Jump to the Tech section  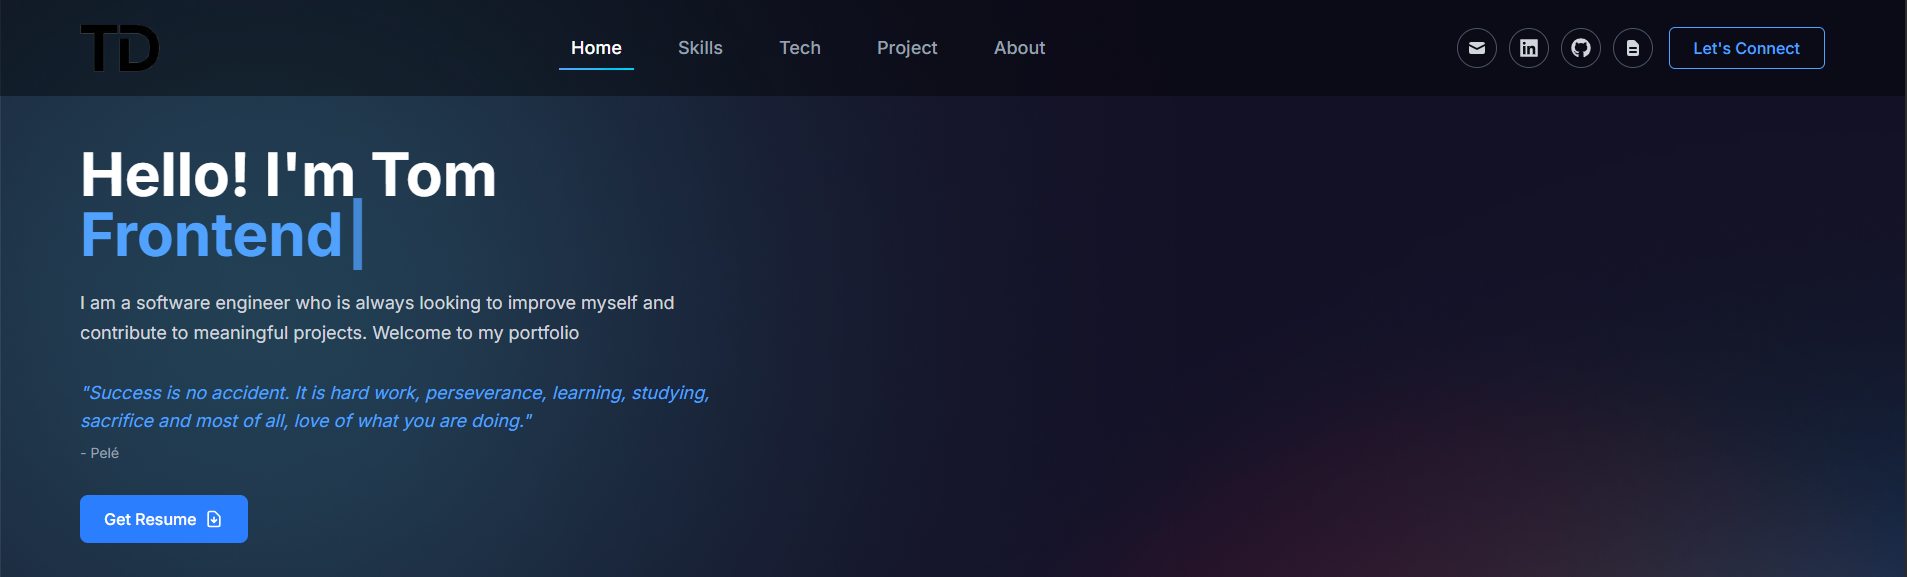click(x=800, y=48)
